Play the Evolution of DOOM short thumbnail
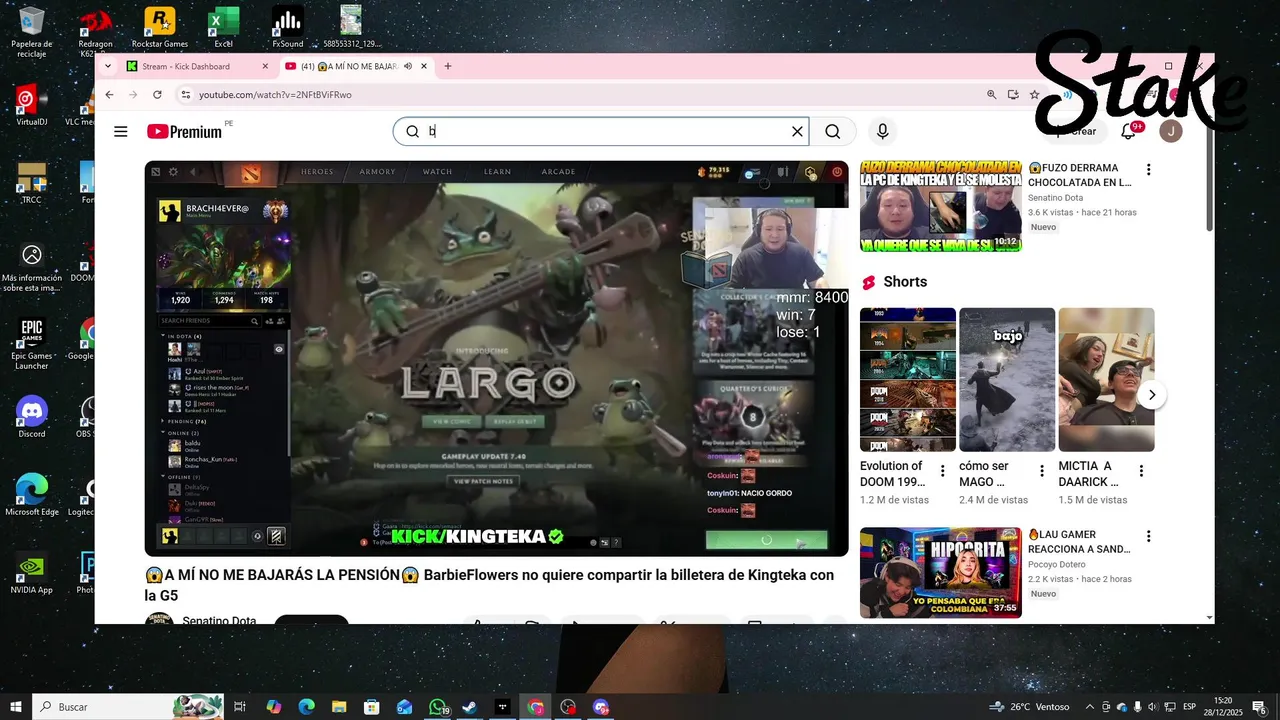 point(908,380)
